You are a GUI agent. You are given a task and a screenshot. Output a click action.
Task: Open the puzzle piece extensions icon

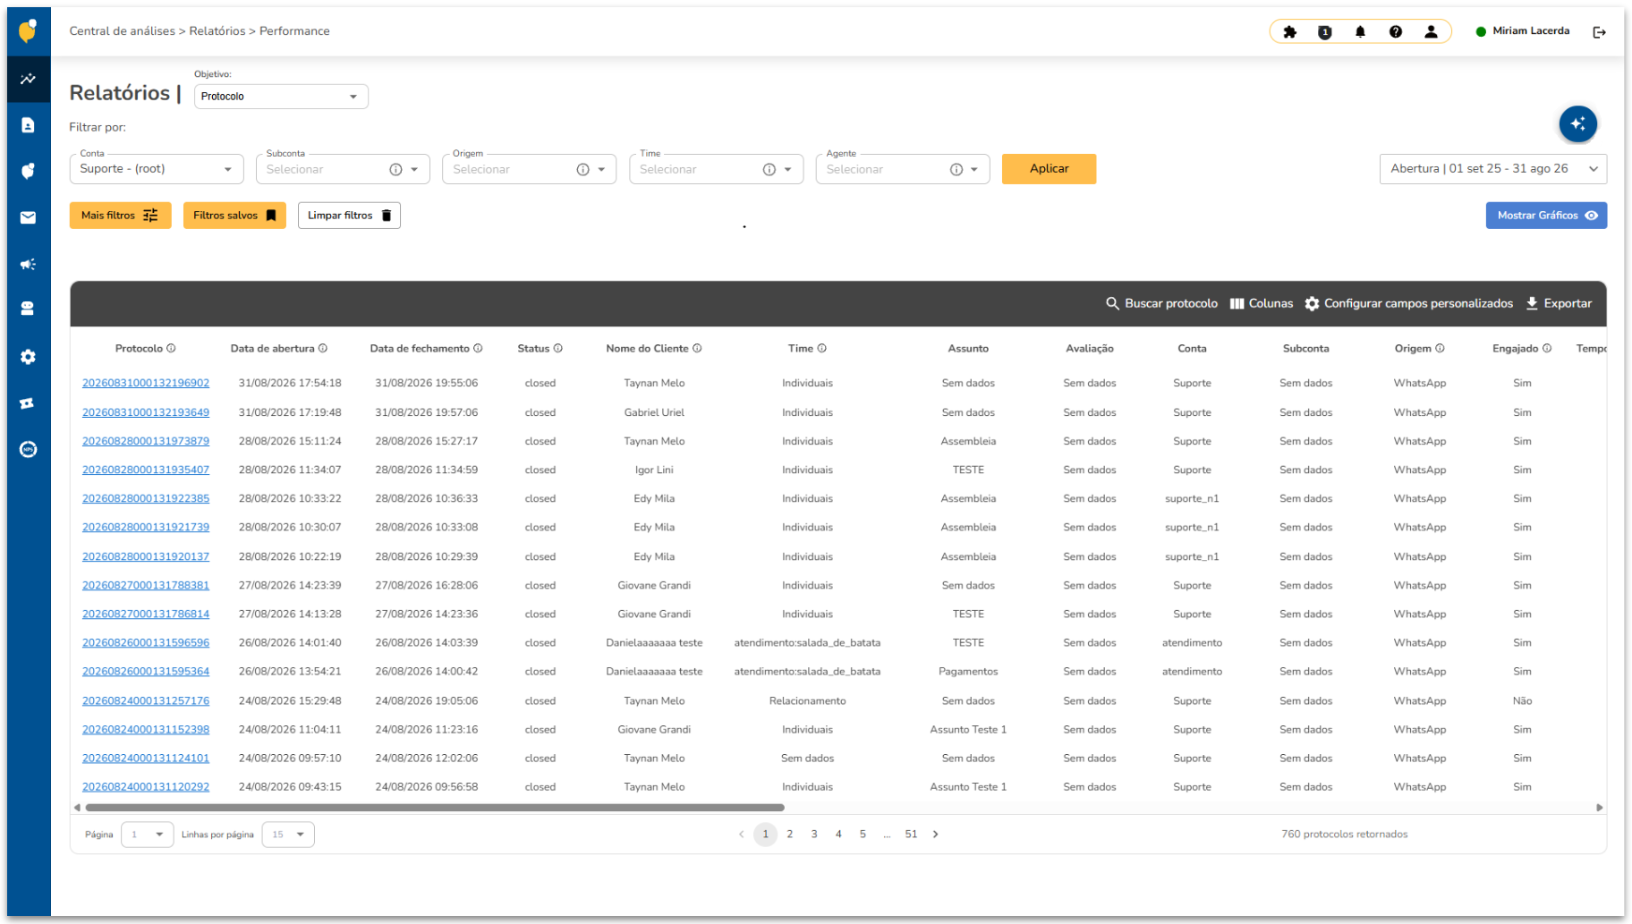coord(1290,32)
